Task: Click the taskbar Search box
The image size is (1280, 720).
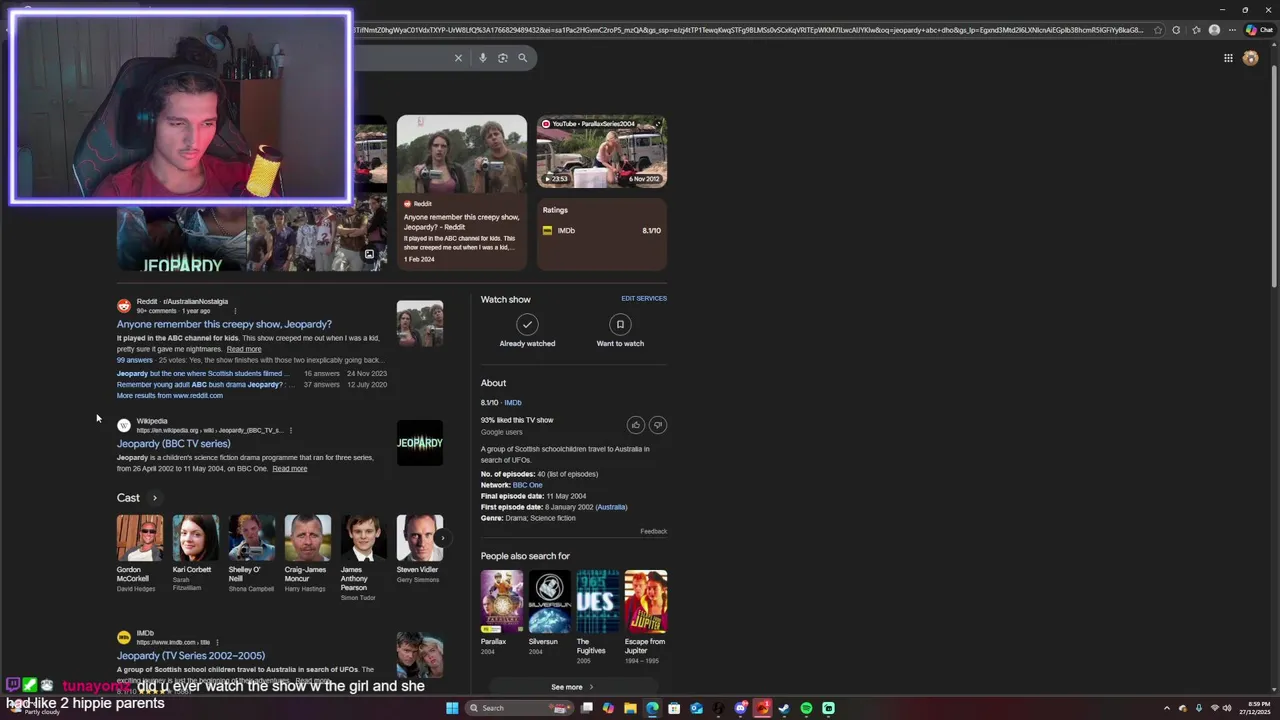Action: [x=520, y=708]
